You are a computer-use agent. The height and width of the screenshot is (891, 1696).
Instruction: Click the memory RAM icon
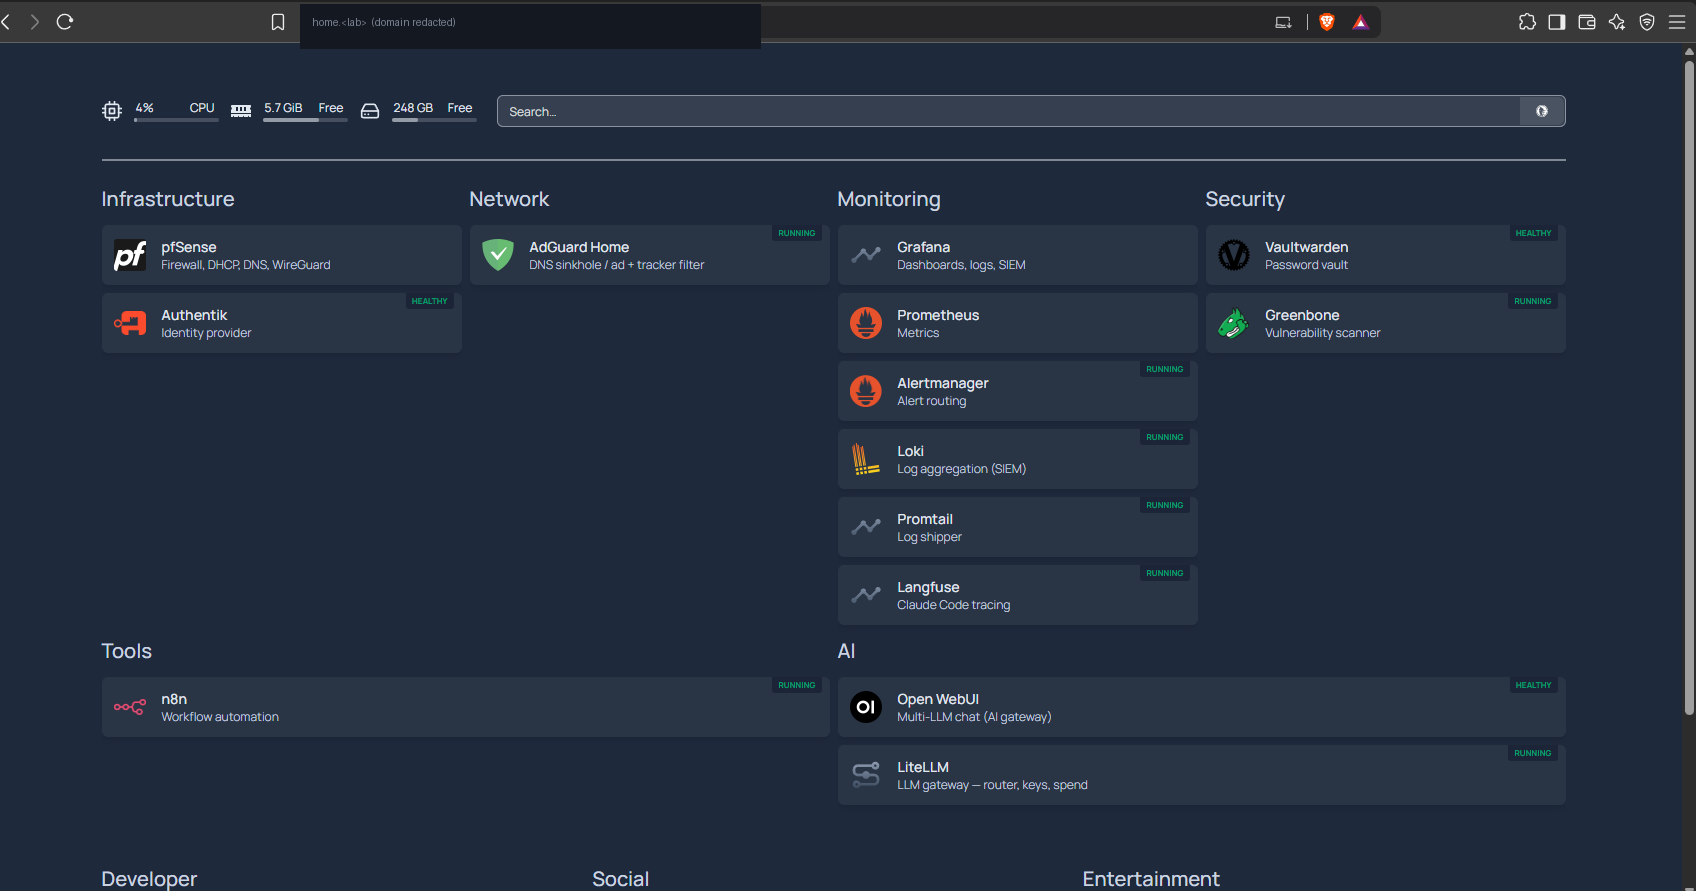(x=241, y=111)
